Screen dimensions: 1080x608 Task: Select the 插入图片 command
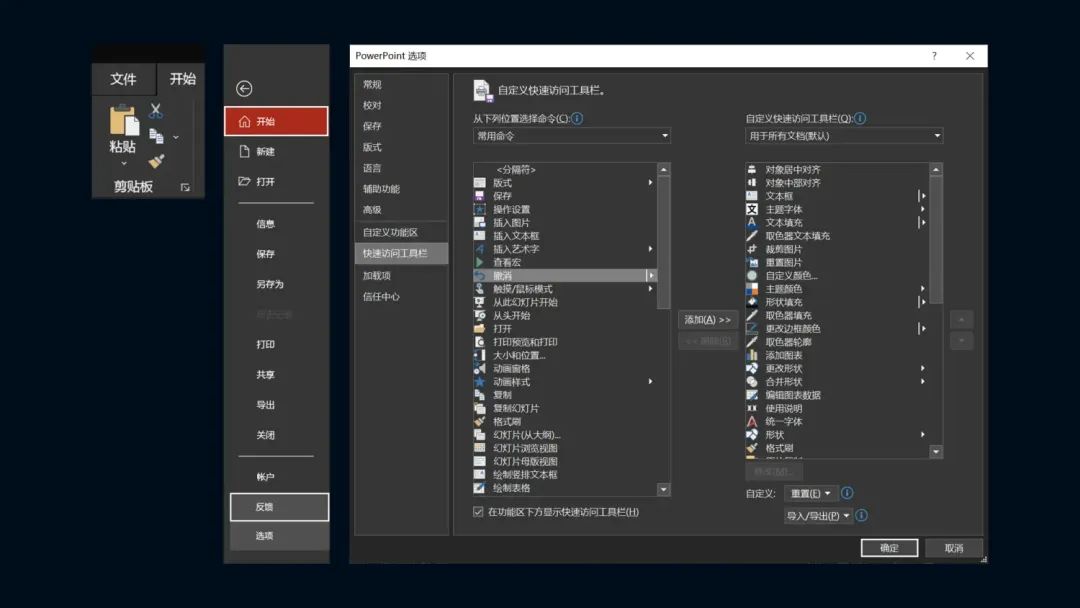[565, 222]
